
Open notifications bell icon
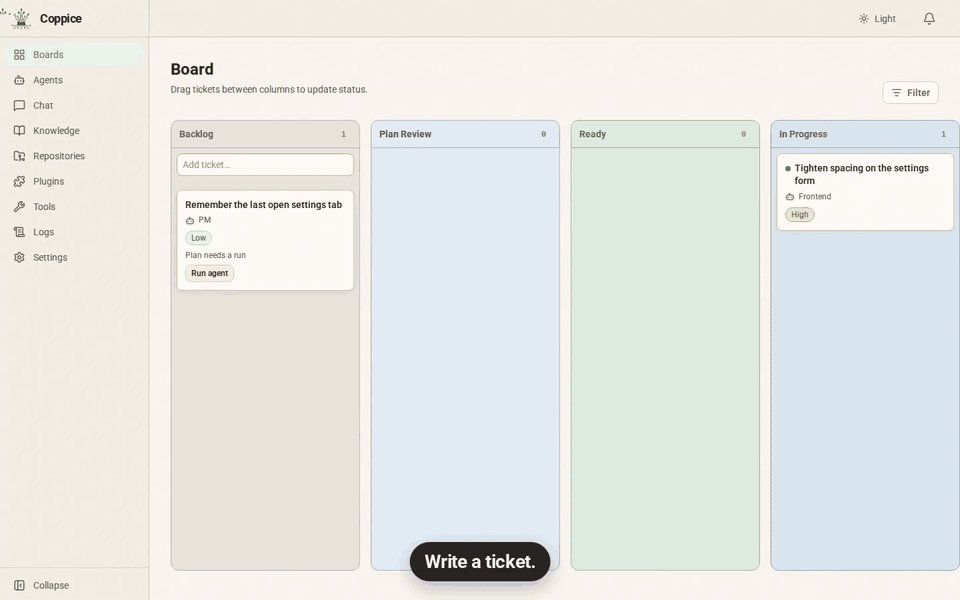tap(929, 18)
